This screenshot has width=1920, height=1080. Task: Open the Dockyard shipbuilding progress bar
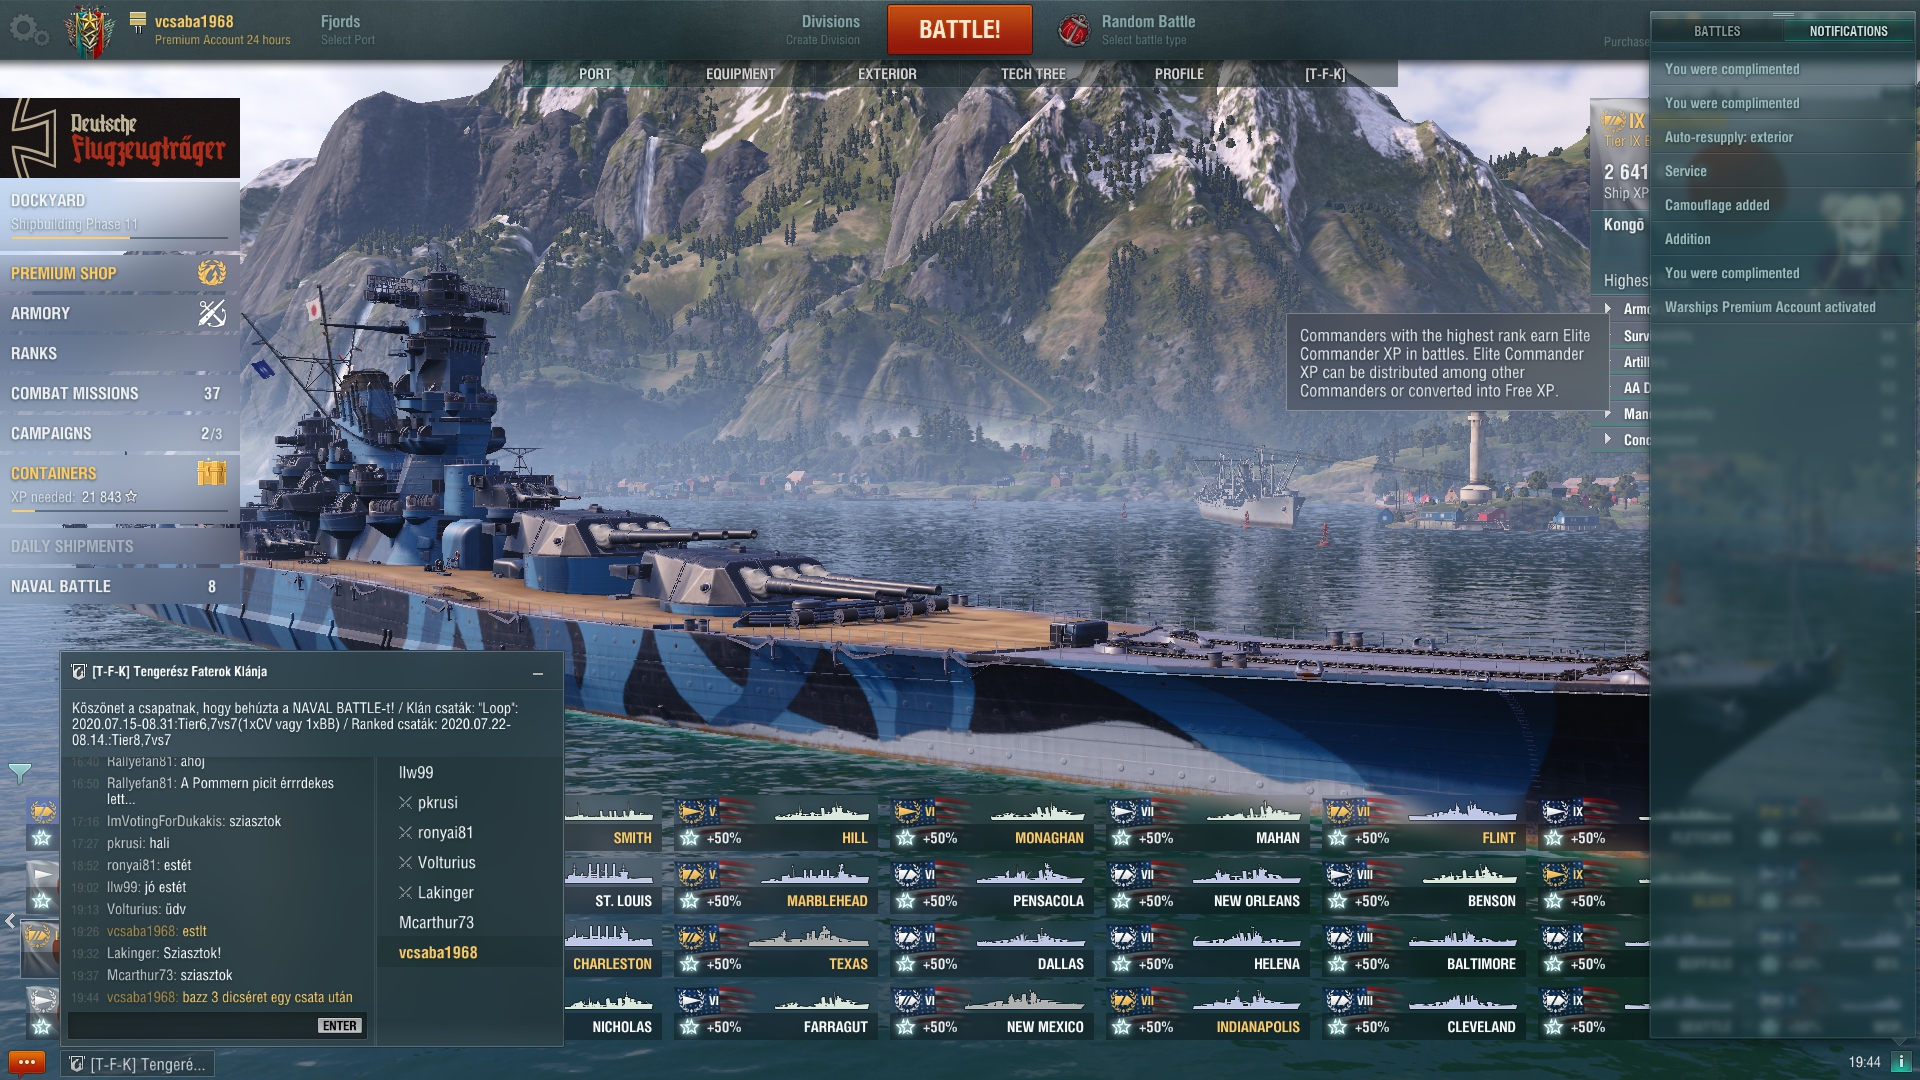pos(120,238)
